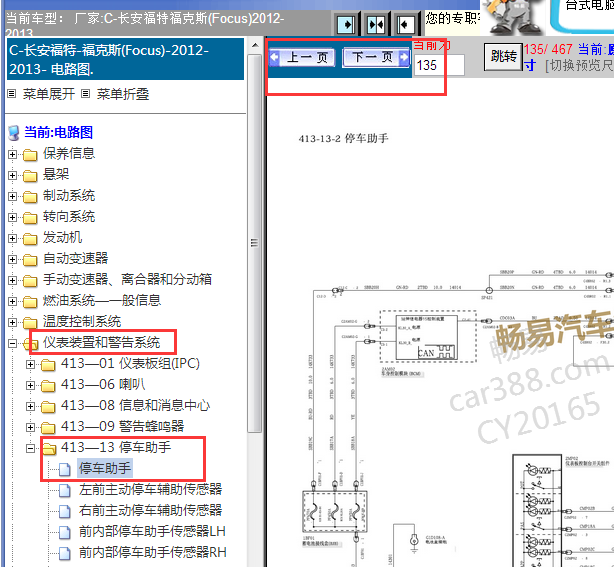Open 右前主动停车辅助传感器 document
The width and height of the screenshot is (614, 567).
(x=150, y=510)
